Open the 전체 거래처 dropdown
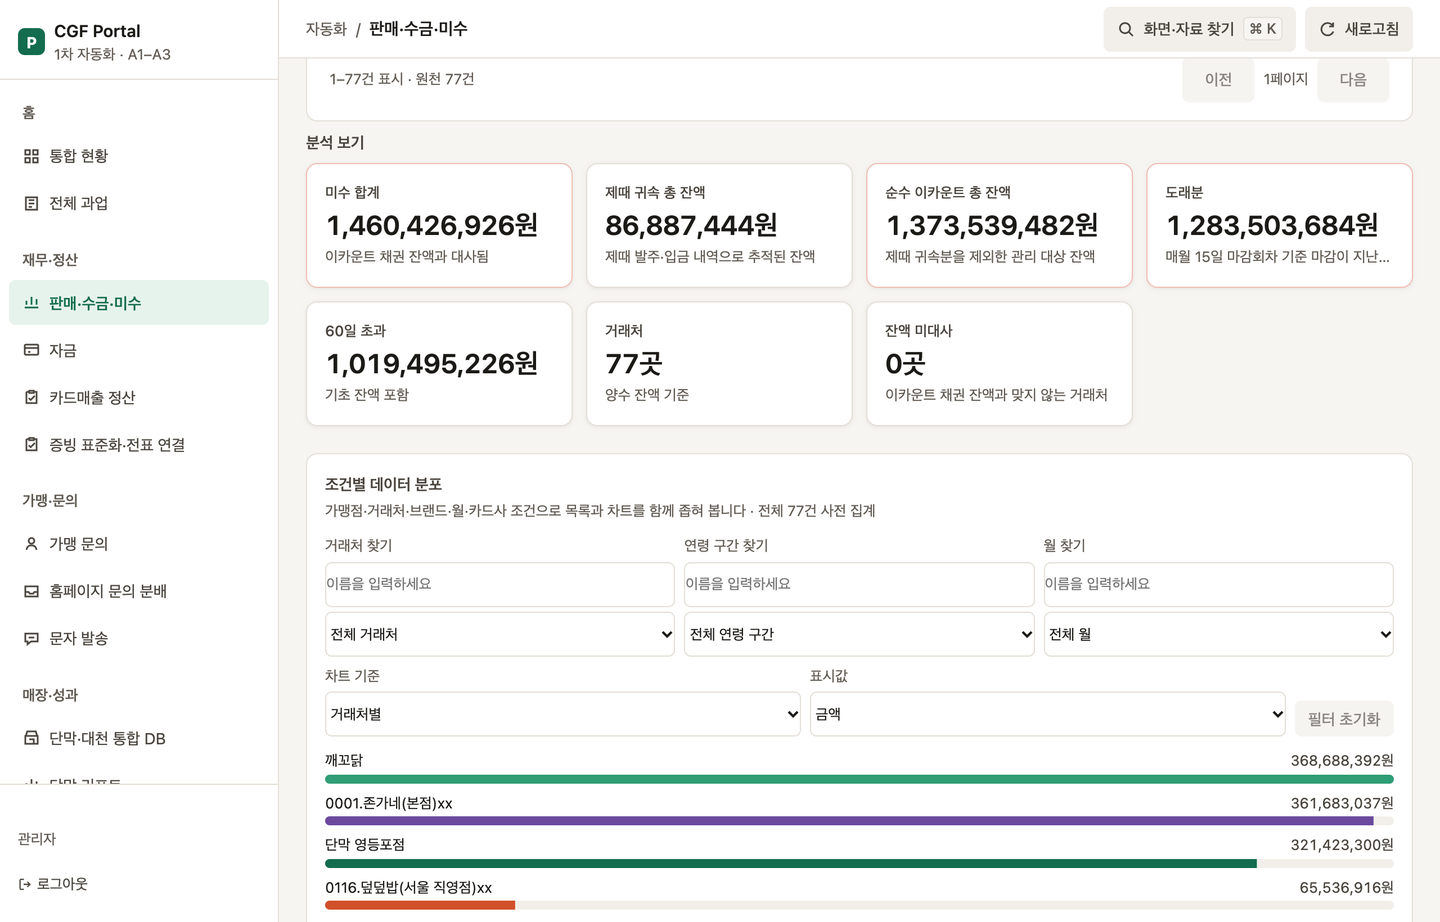The image size is (1440, 922). tap(500, 634)
